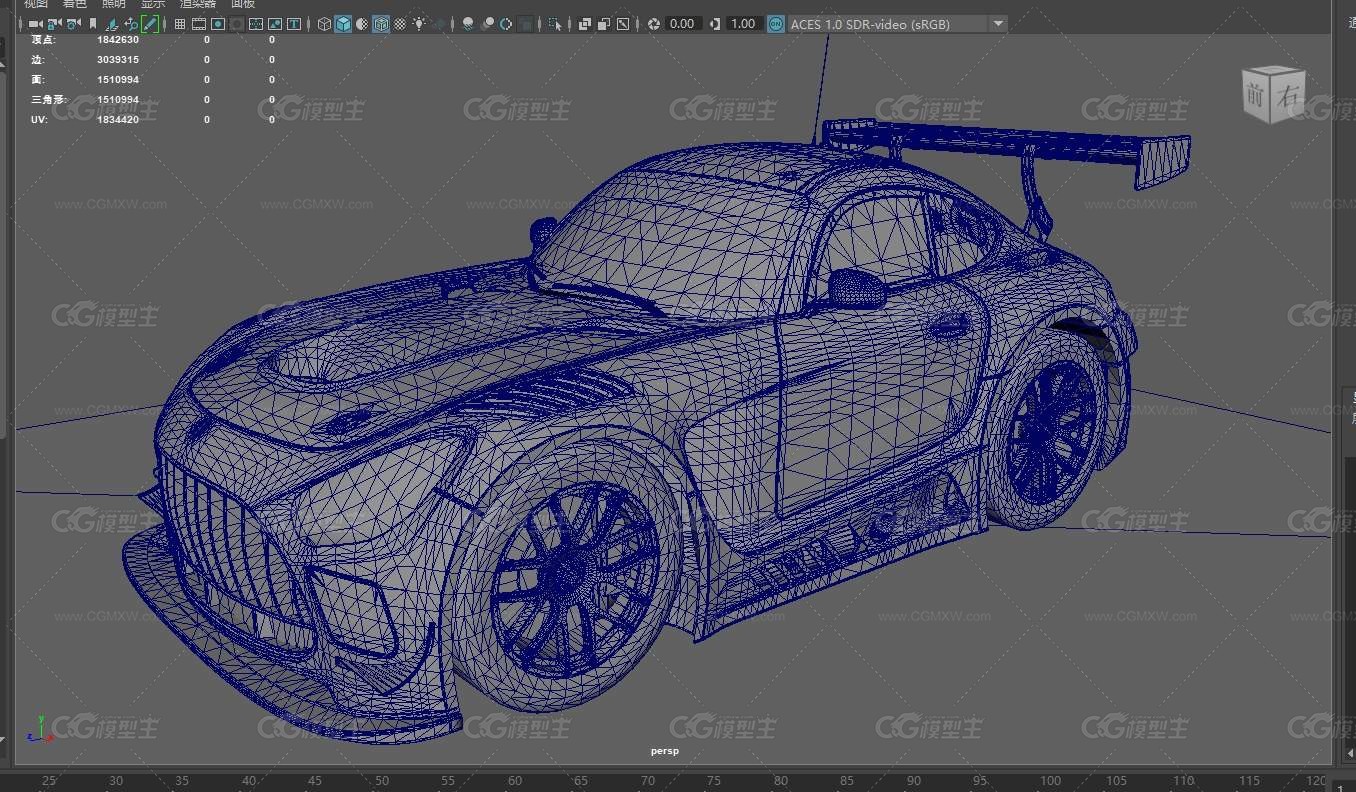Toggle the Gate Mask icon

pos(236,24)
